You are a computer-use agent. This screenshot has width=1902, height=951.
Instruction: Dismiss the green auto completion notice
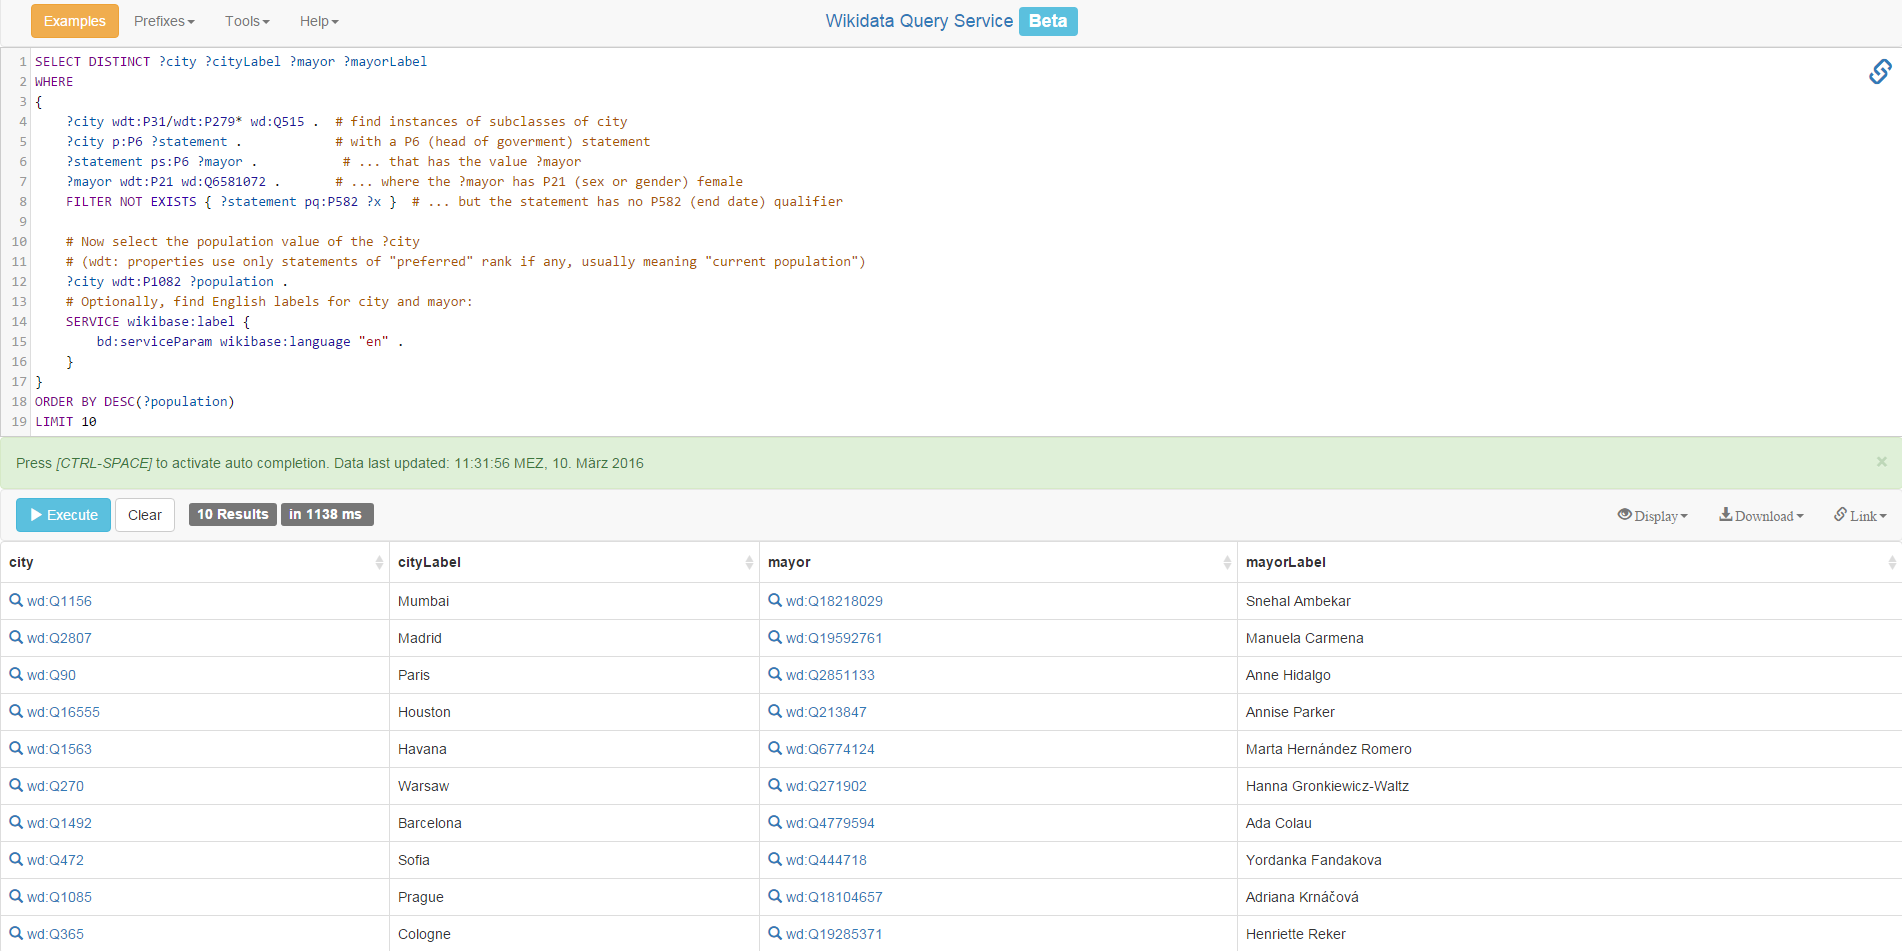coord(1881,462)
